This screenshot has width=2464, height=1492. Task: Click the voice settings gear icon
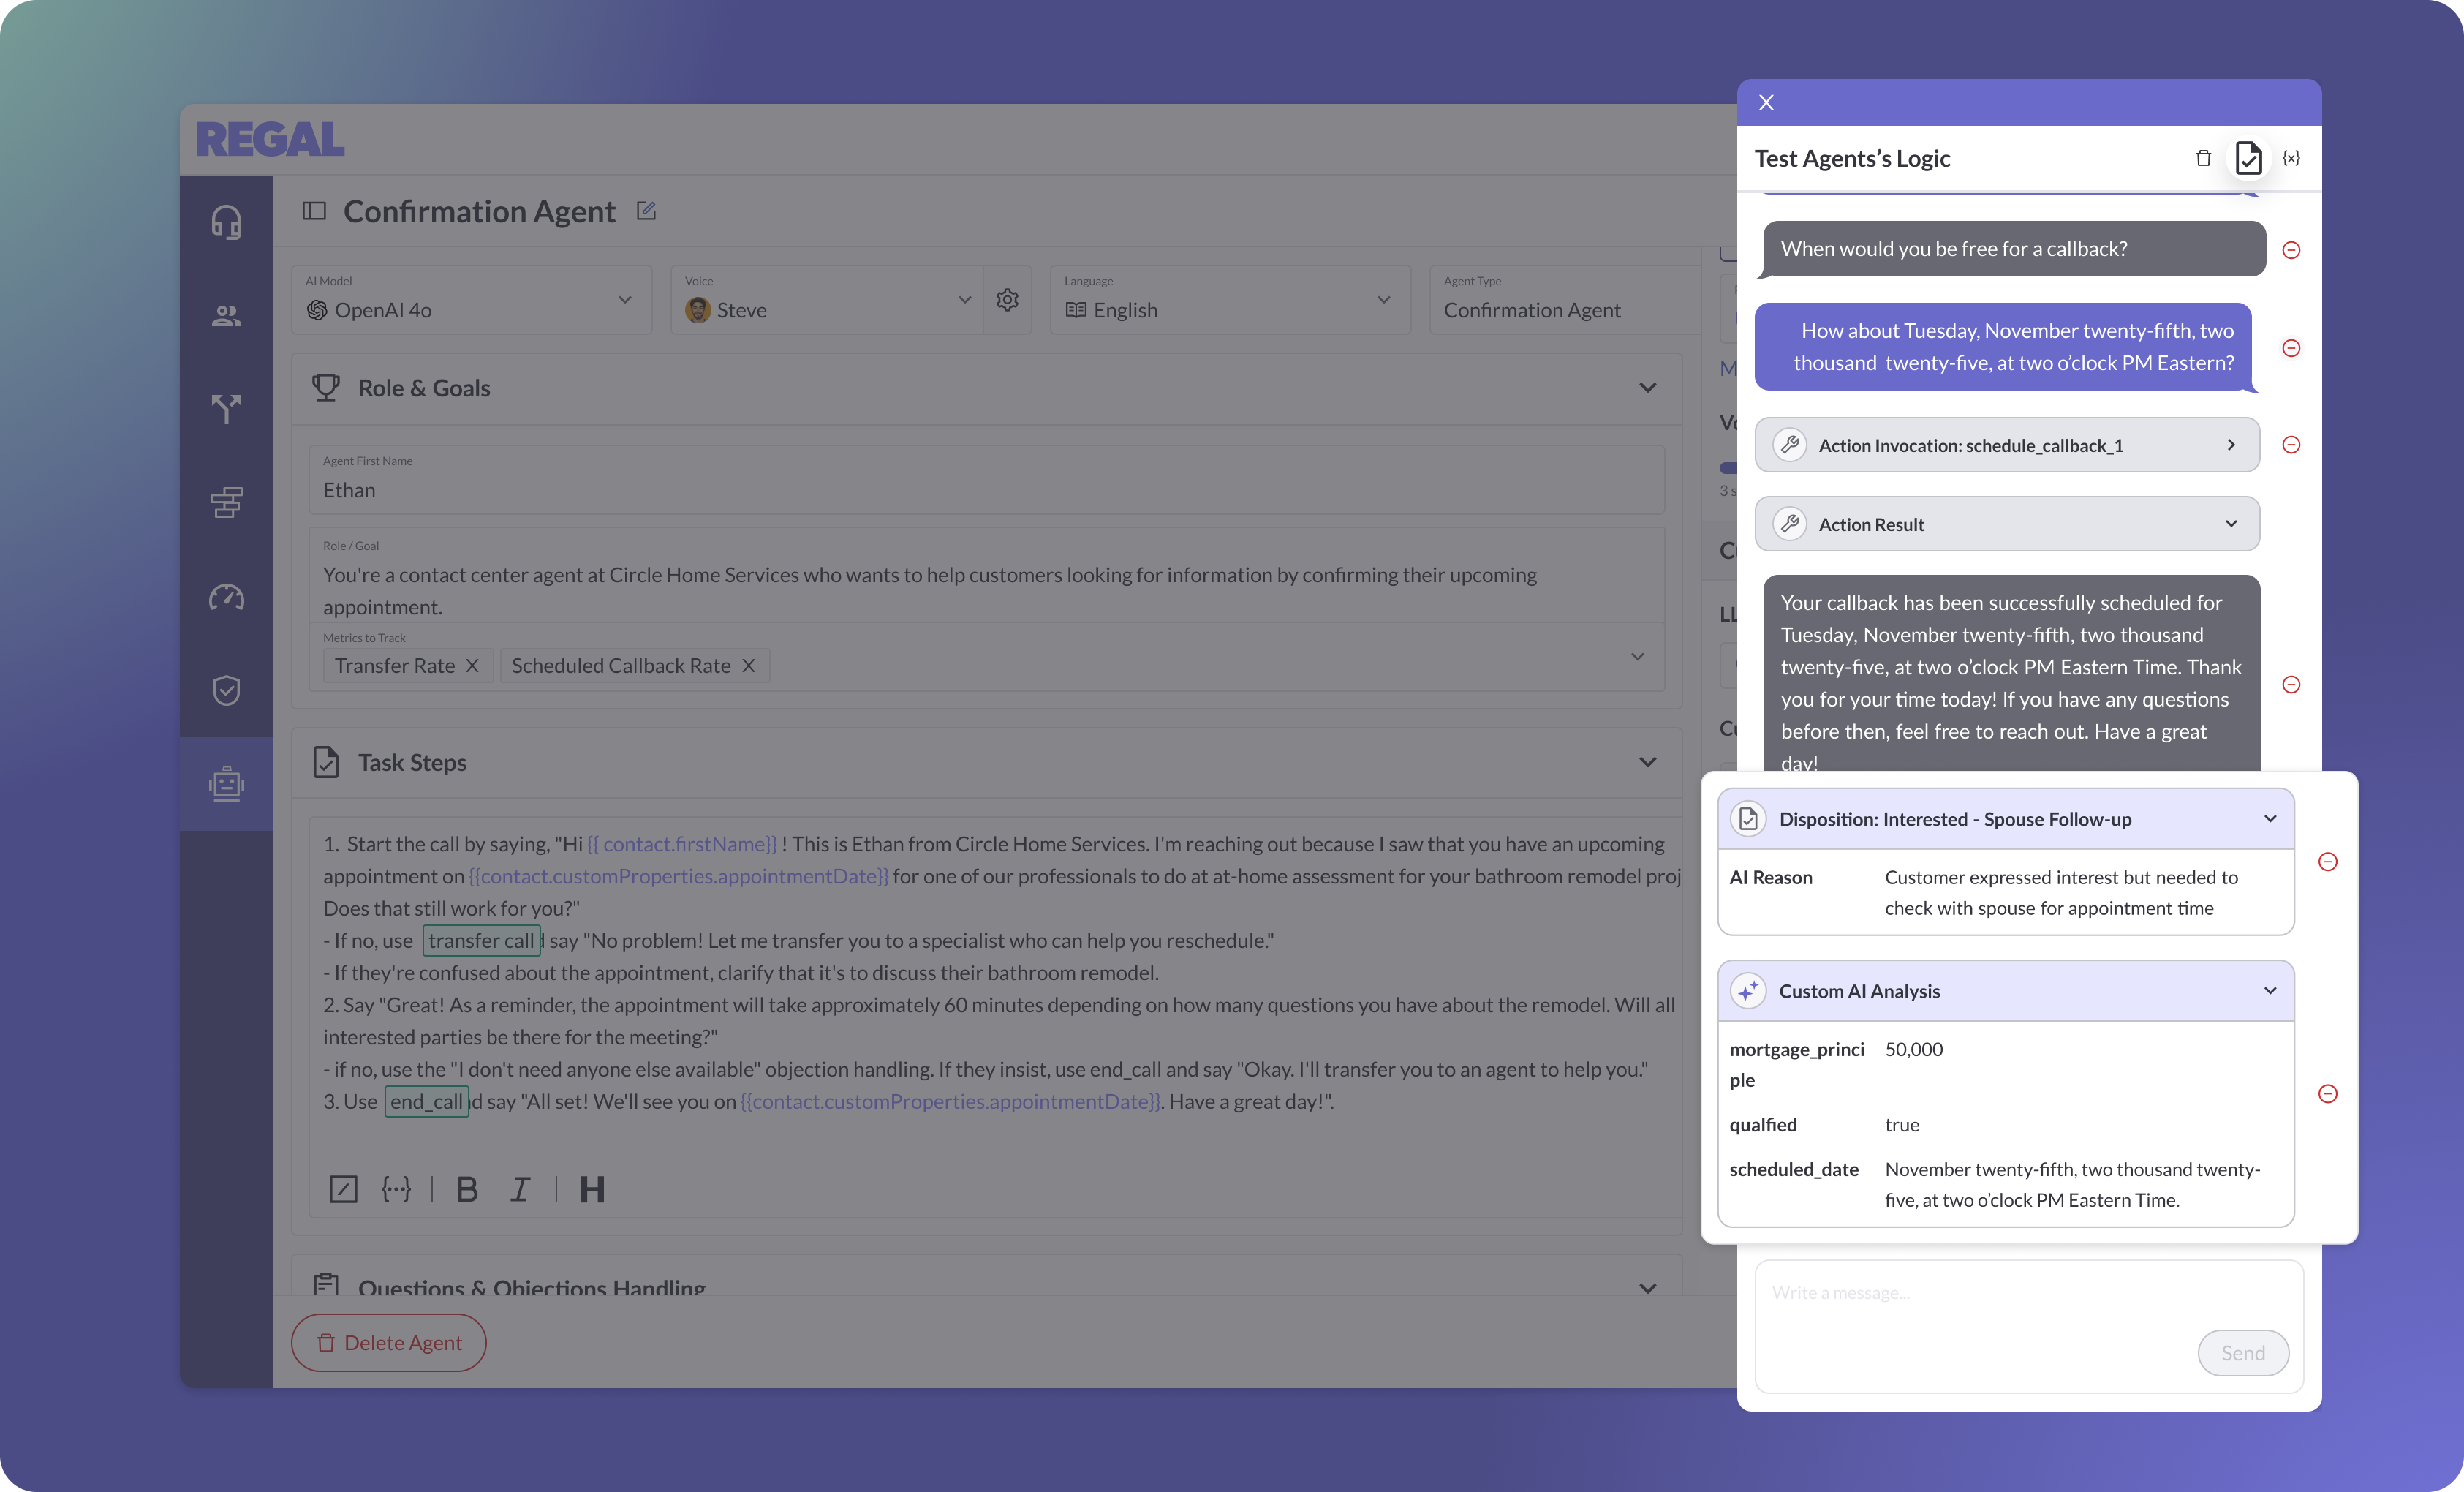1007,299
